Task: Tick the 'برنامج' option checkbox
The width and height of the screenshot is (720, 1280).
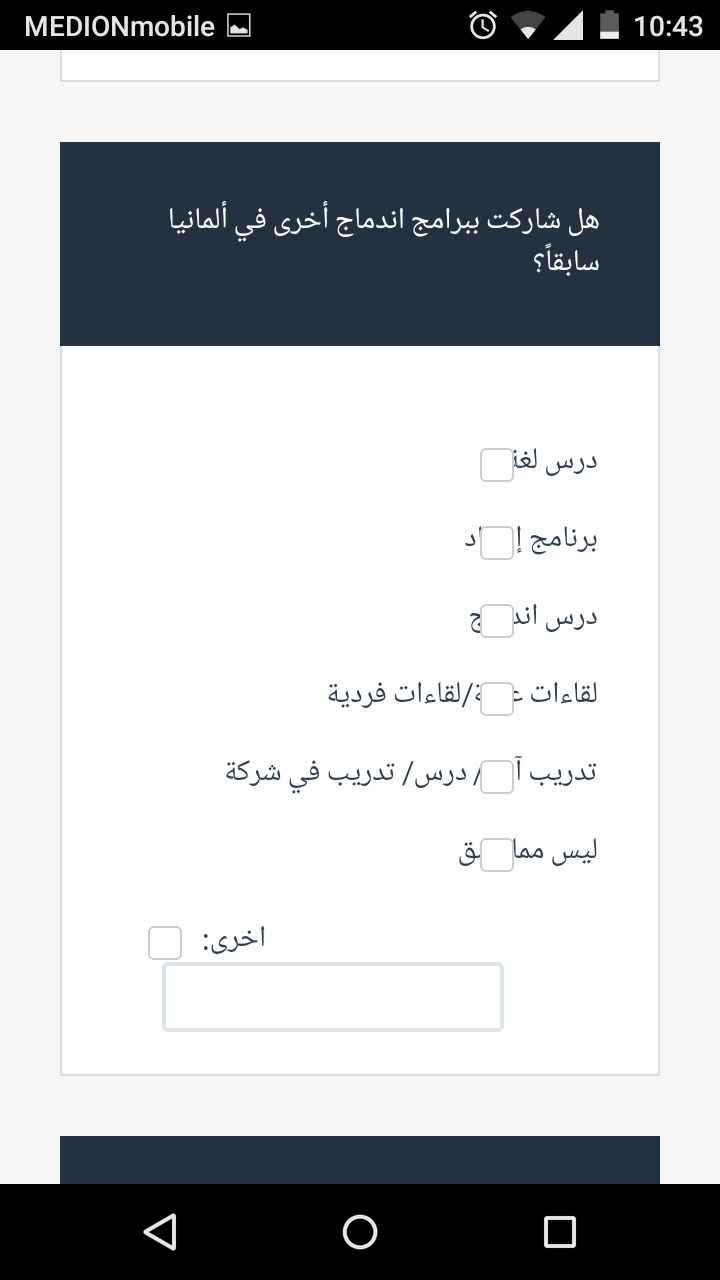Action: click(497, 543)
